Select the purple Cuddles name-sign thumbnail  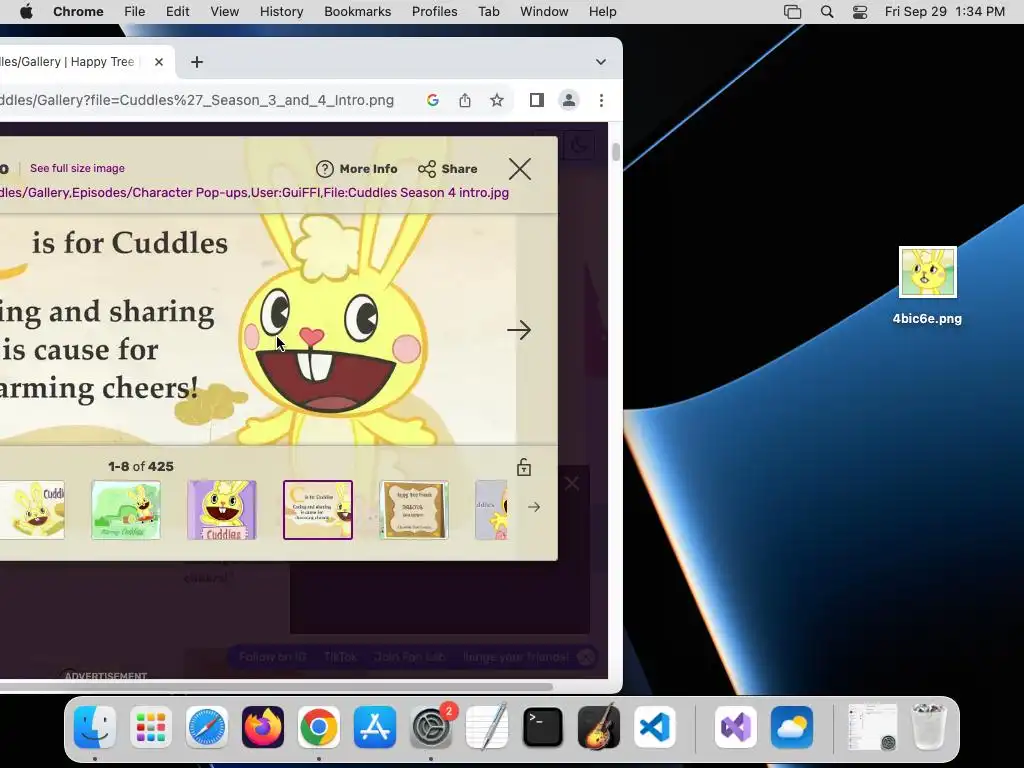pos(222,510)
